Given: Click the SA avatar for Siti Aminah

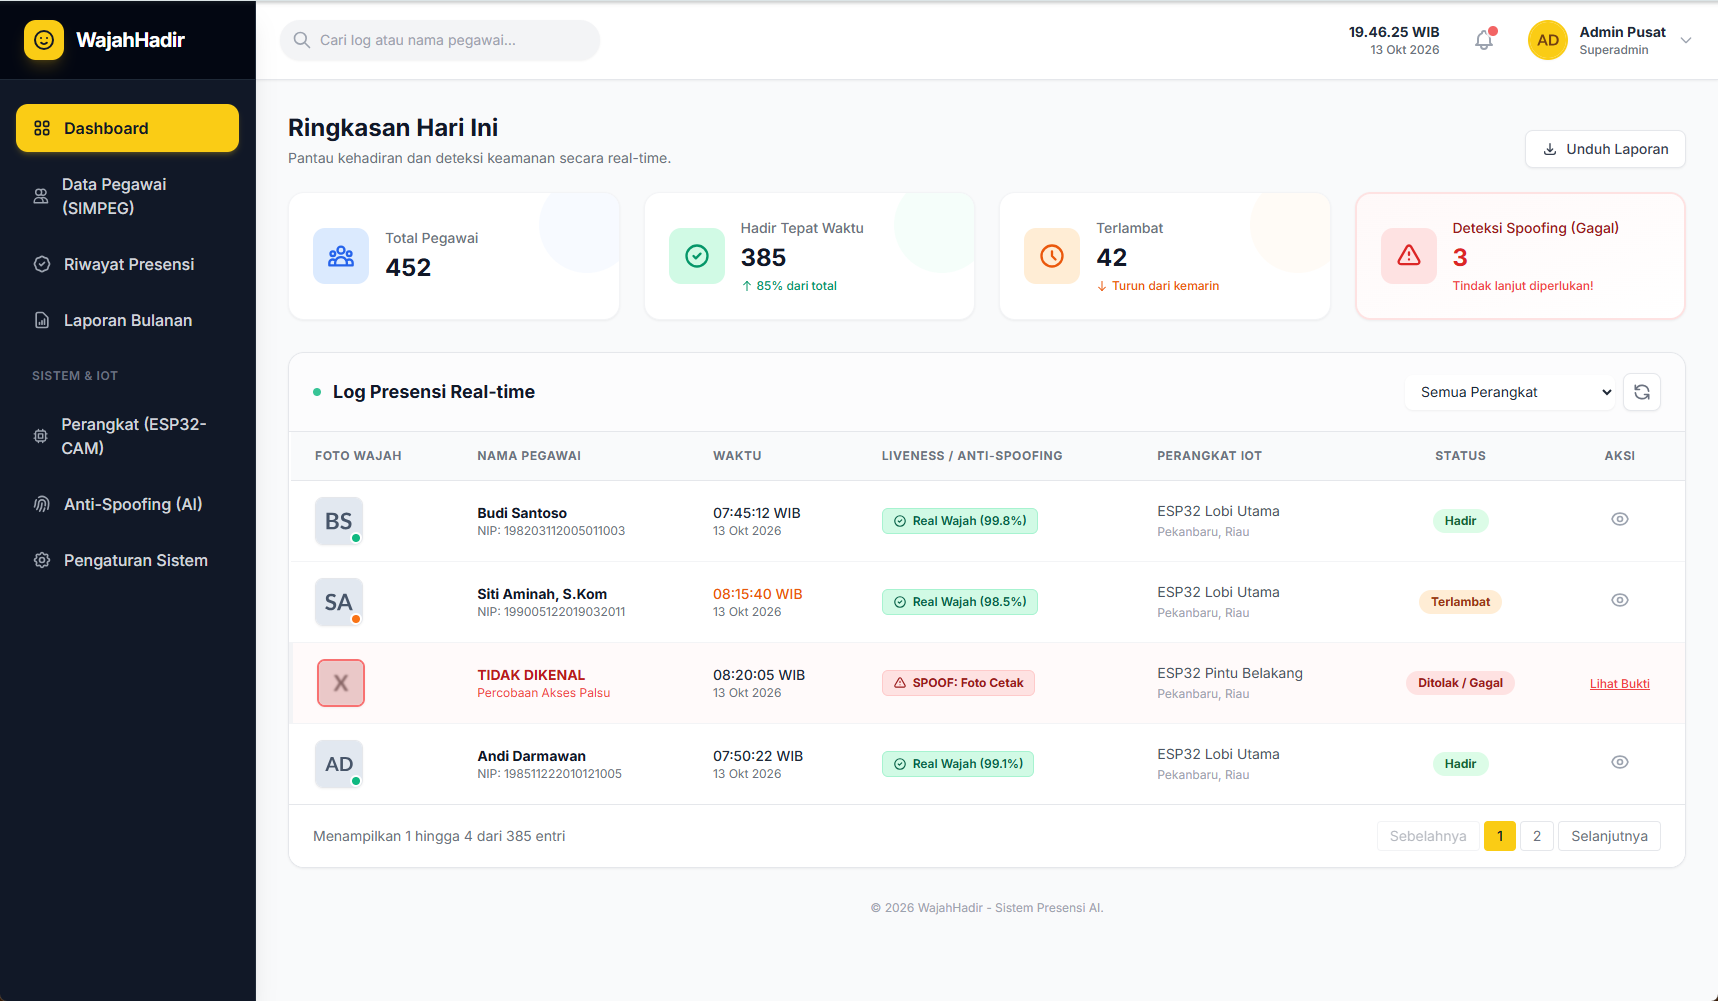Looking at the screenshot, I should pyautogui.click(x=339, y=602).
